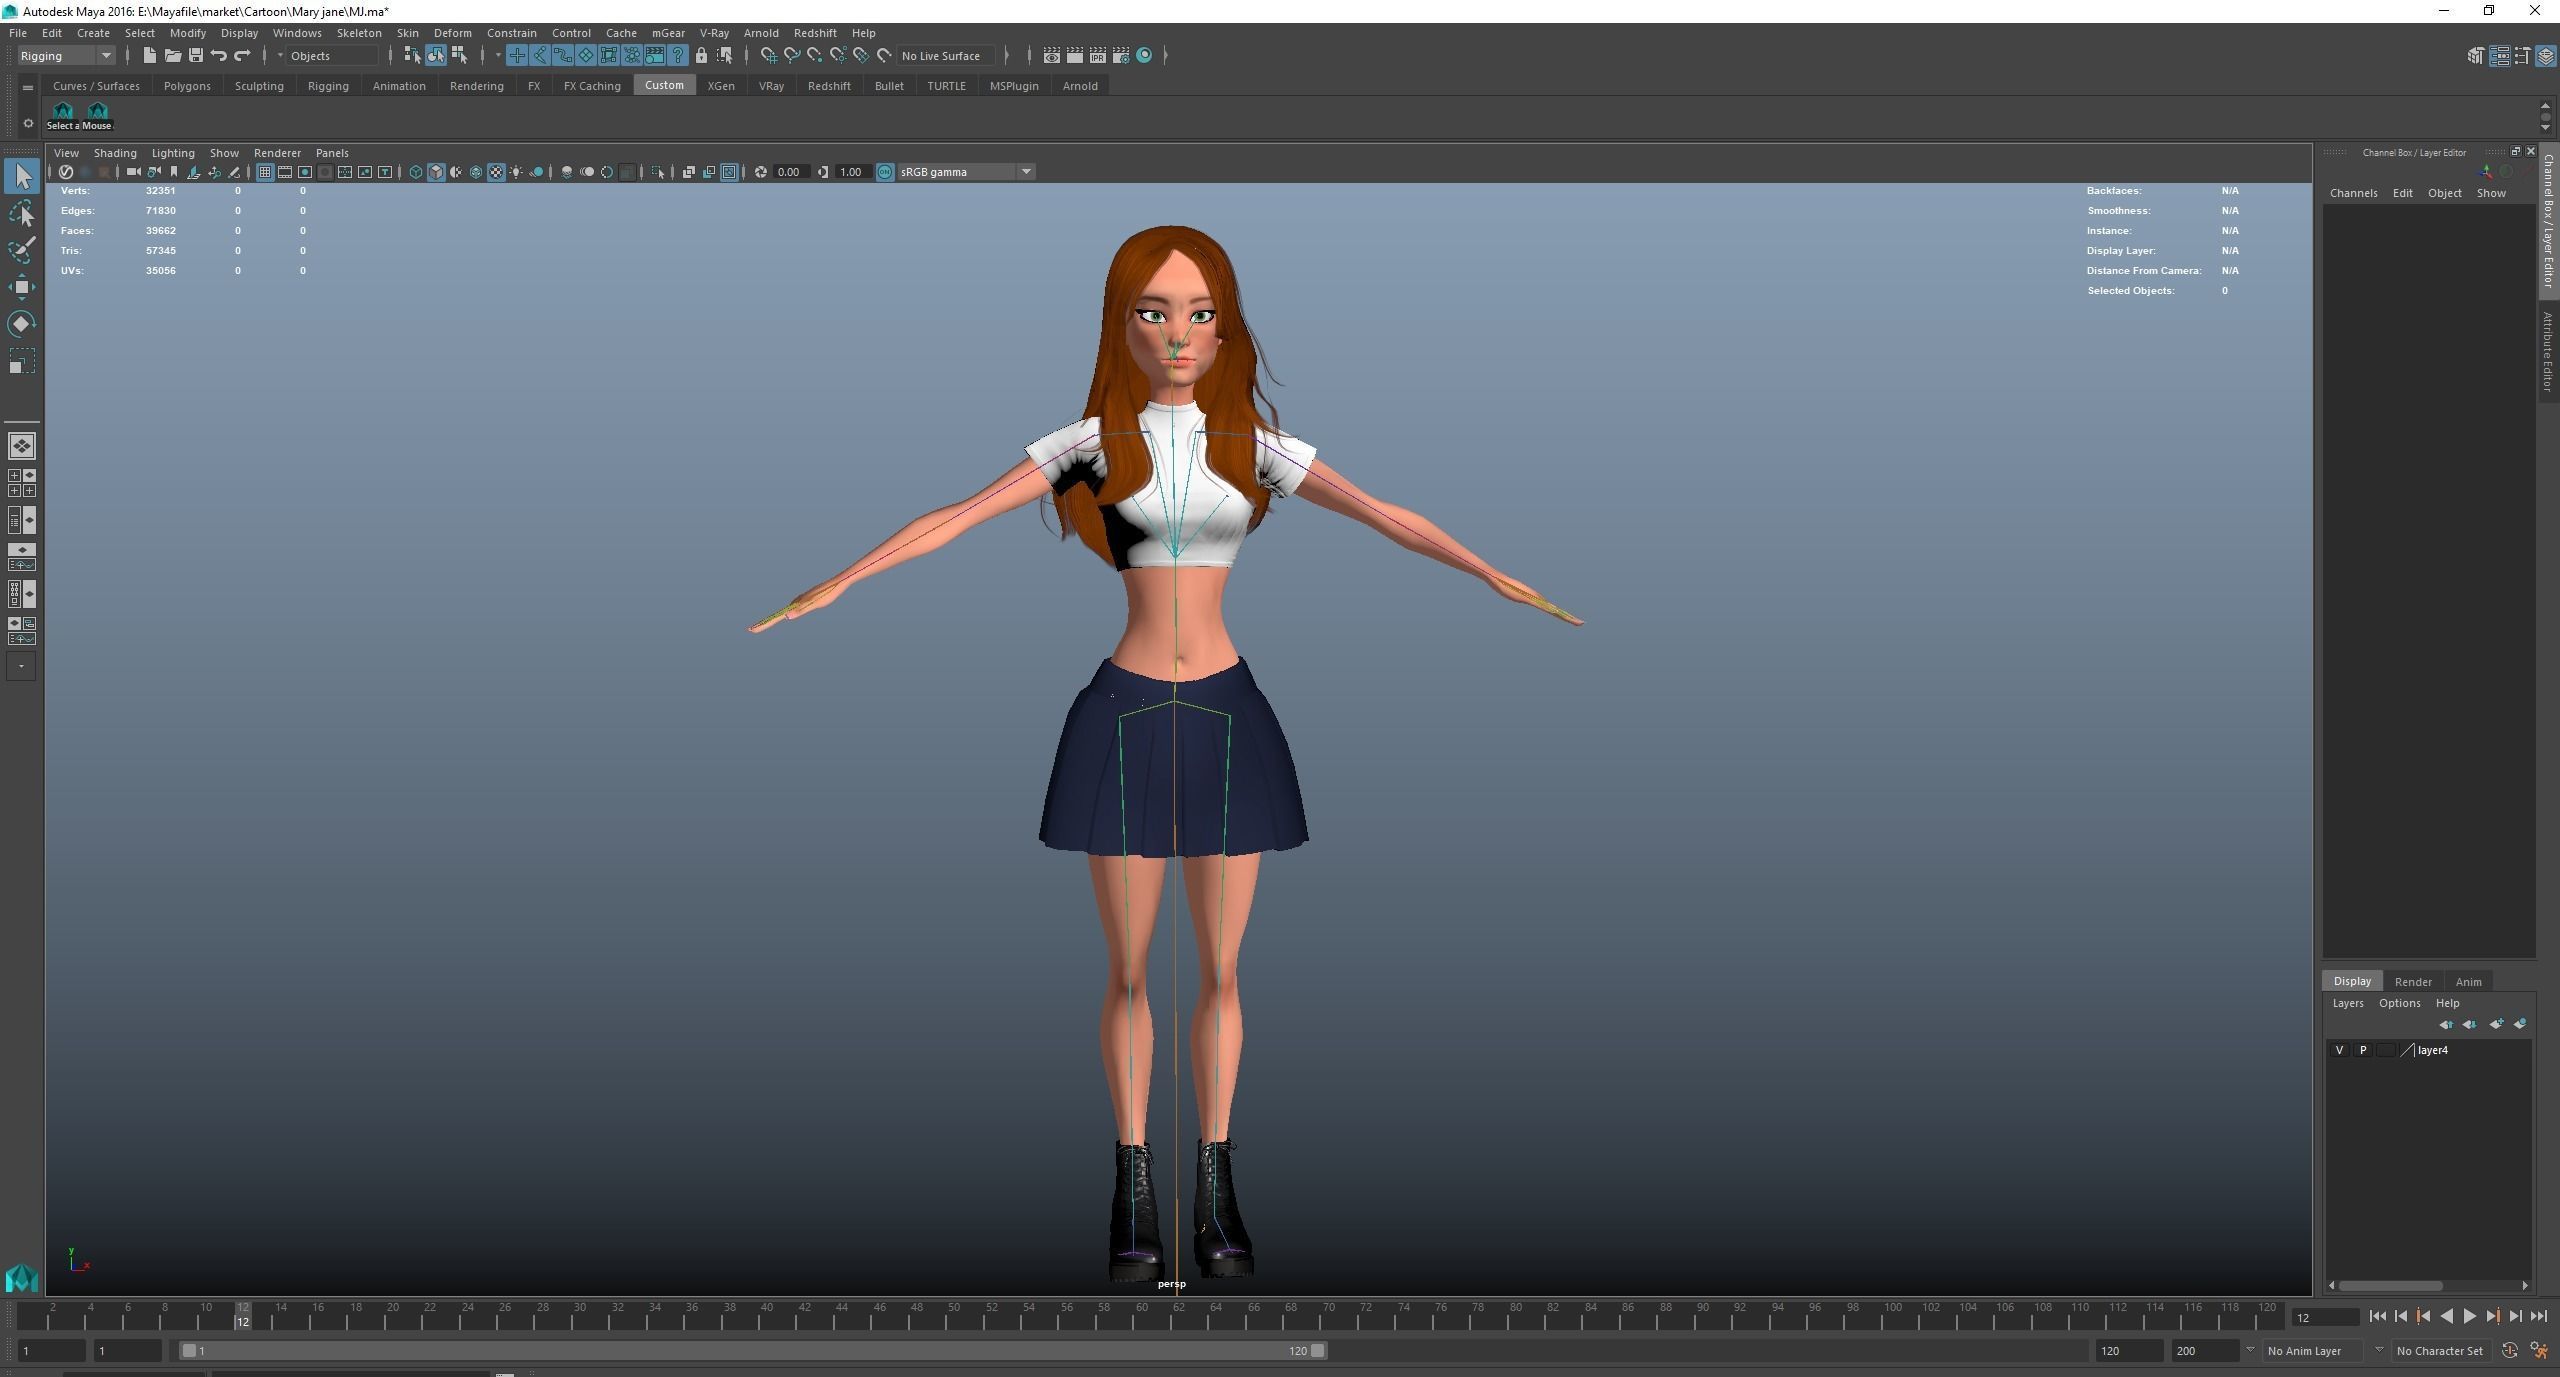Open the sRGB gamma view transform dropdown
This screenshot has height=1377, width=2560.
pyautogui.click(x=965, y=172)
